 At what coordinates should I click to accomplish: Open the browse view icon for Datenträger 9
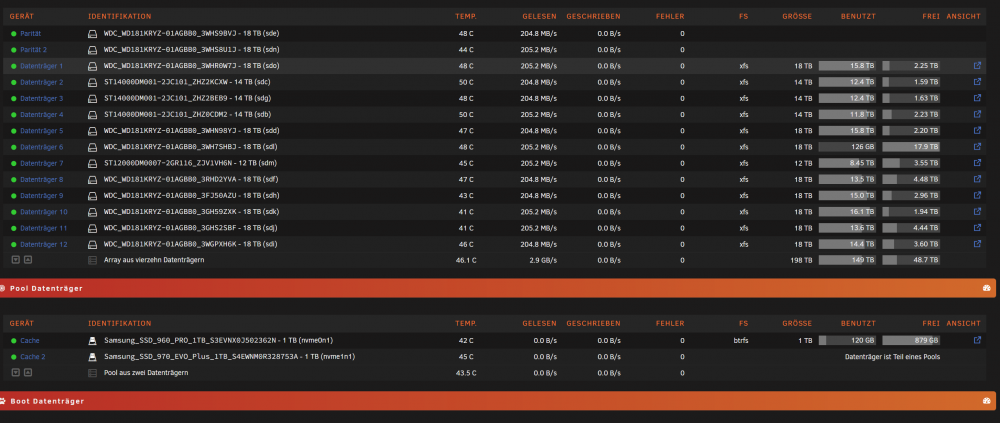coord(977,195)
